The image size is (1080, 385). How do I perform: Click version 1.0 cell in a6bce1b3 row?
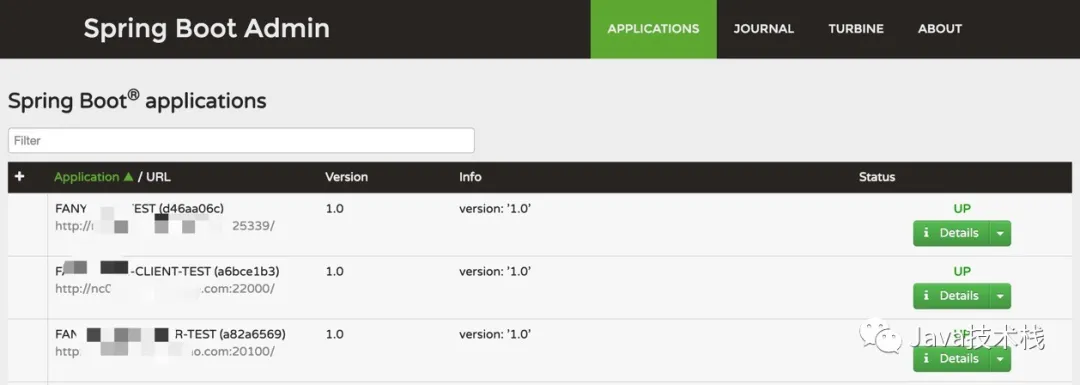(x=334, y=271)
